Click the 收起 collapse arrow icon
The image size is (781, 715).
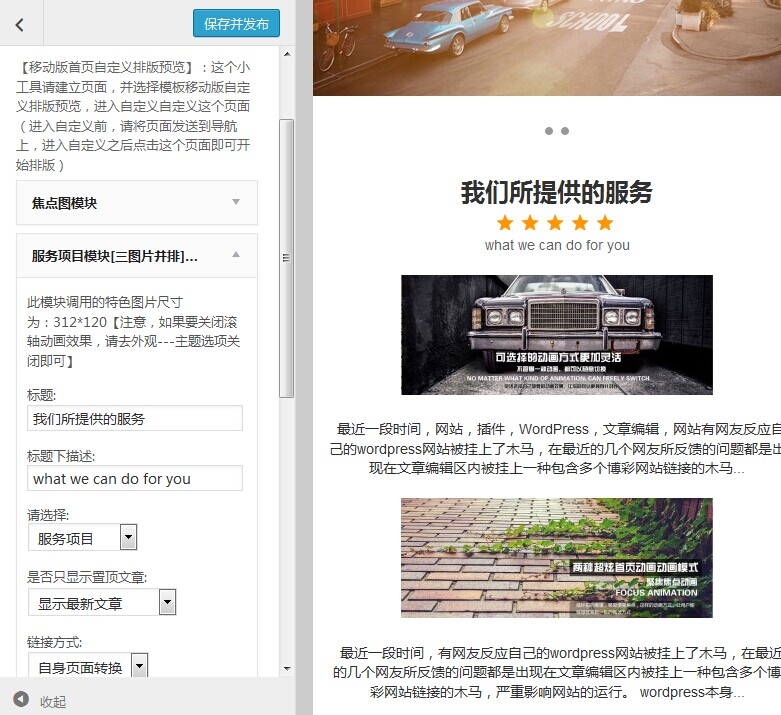point(21,699)
